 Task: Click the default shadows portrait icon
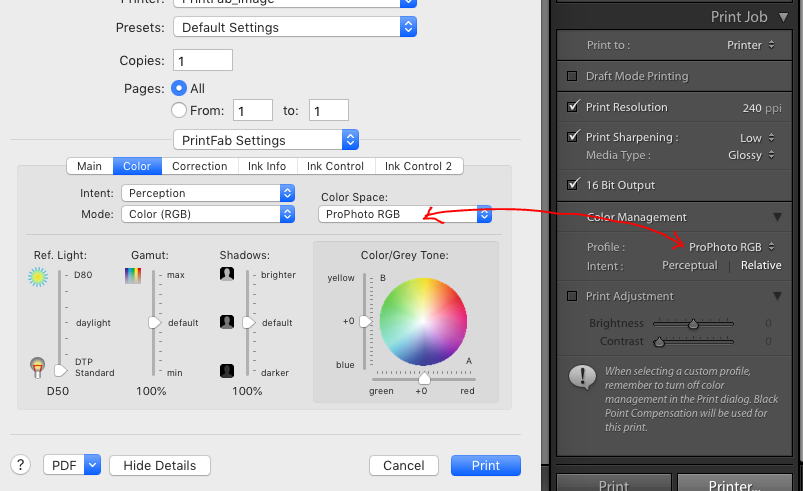[x=227, y=323]
